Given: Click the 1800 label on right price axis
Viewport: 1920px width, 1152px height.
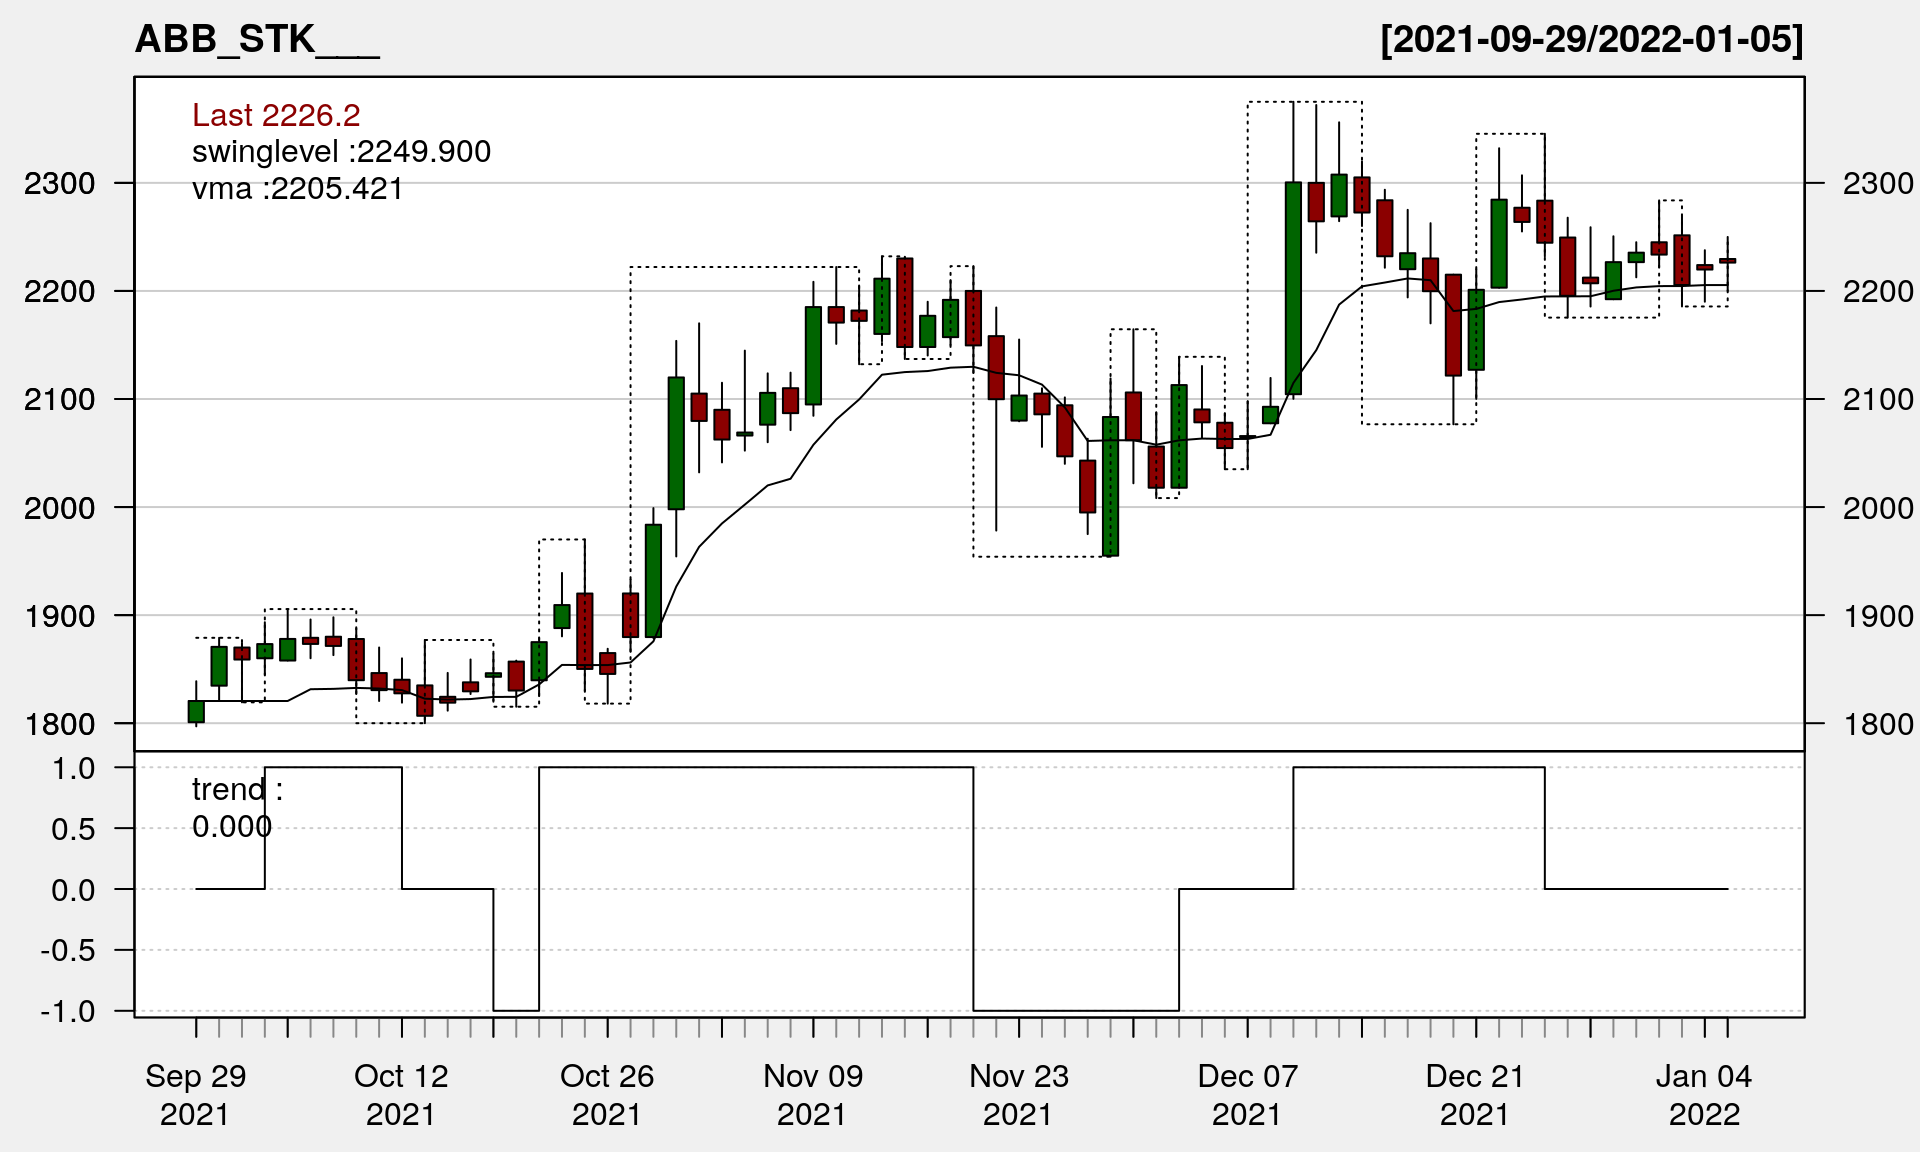Looking at the screenshot, I should 1878,724.
